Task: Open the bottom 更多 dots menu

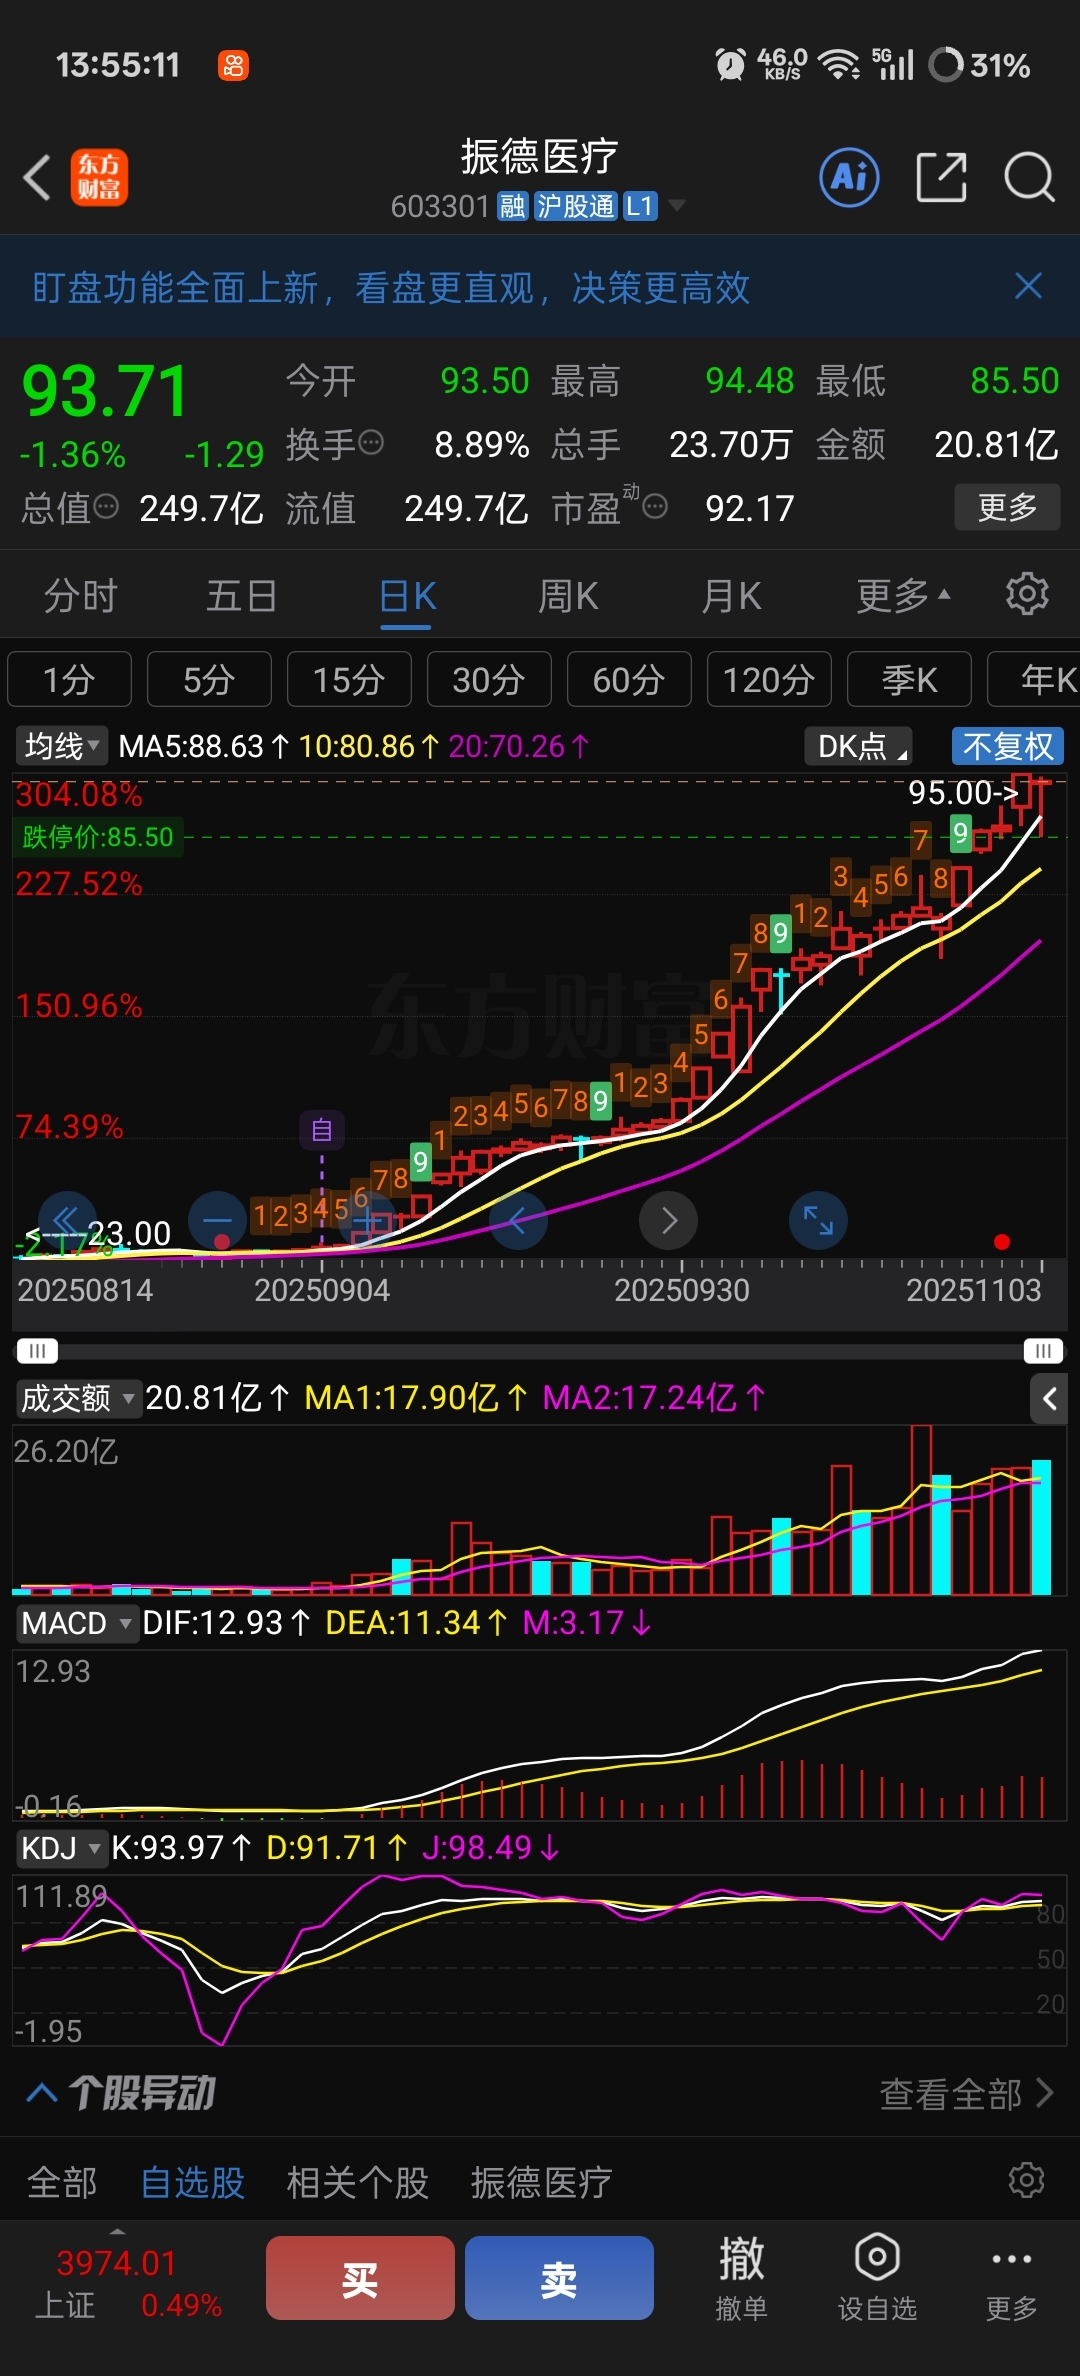Action: (x=1011, y=2278)
